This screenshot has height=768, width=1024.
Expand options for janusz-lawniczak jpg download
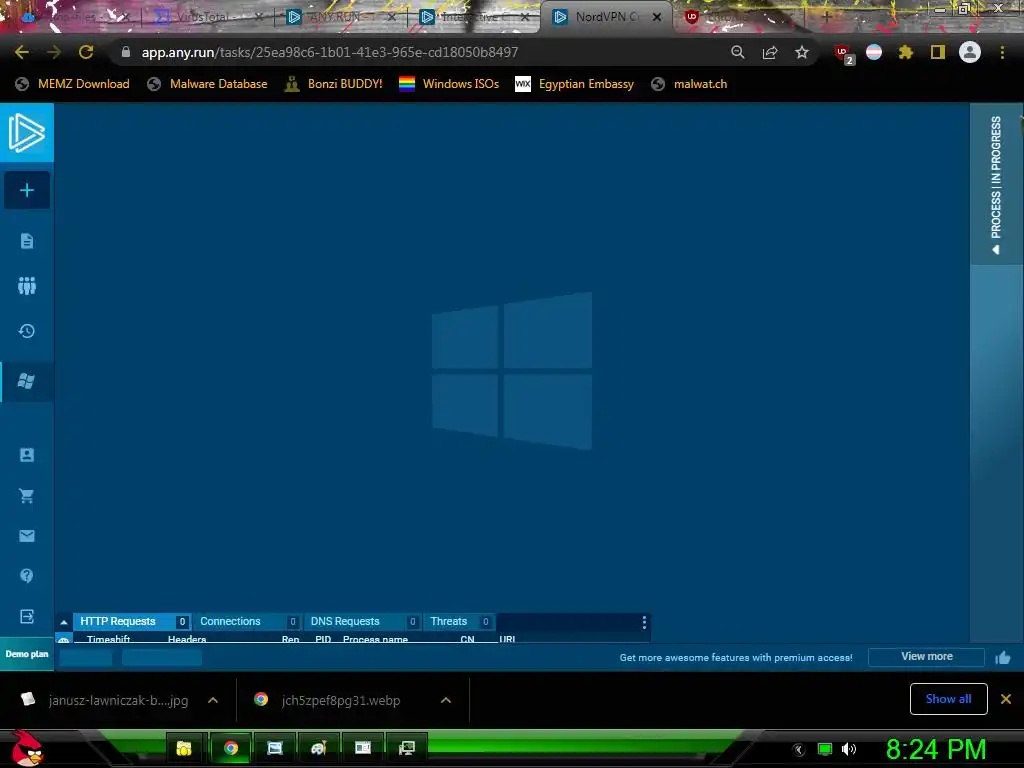pyautogui.click(x=213, y=700)
